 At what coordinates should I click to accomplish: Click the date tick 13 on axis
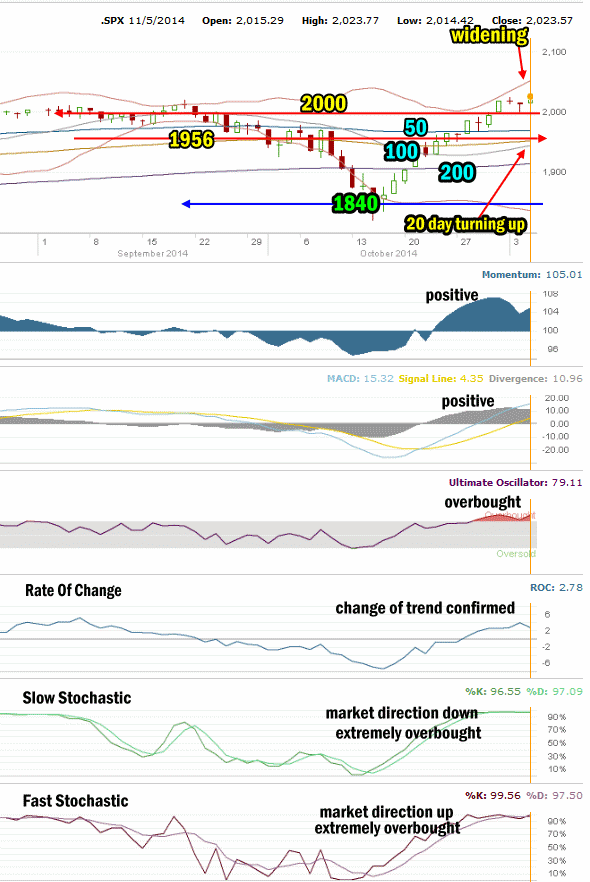pyautogui.click(x=361, y=242)
